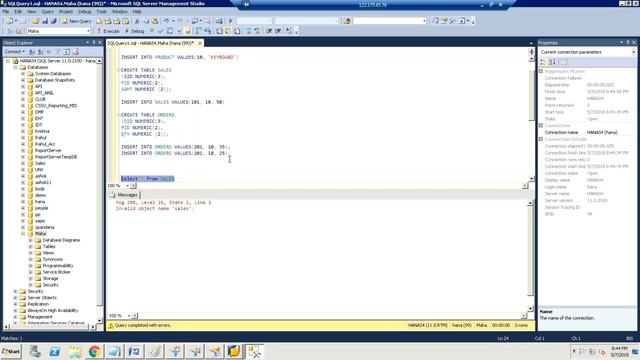Expand the Programmability folder

tap(31, 266)
